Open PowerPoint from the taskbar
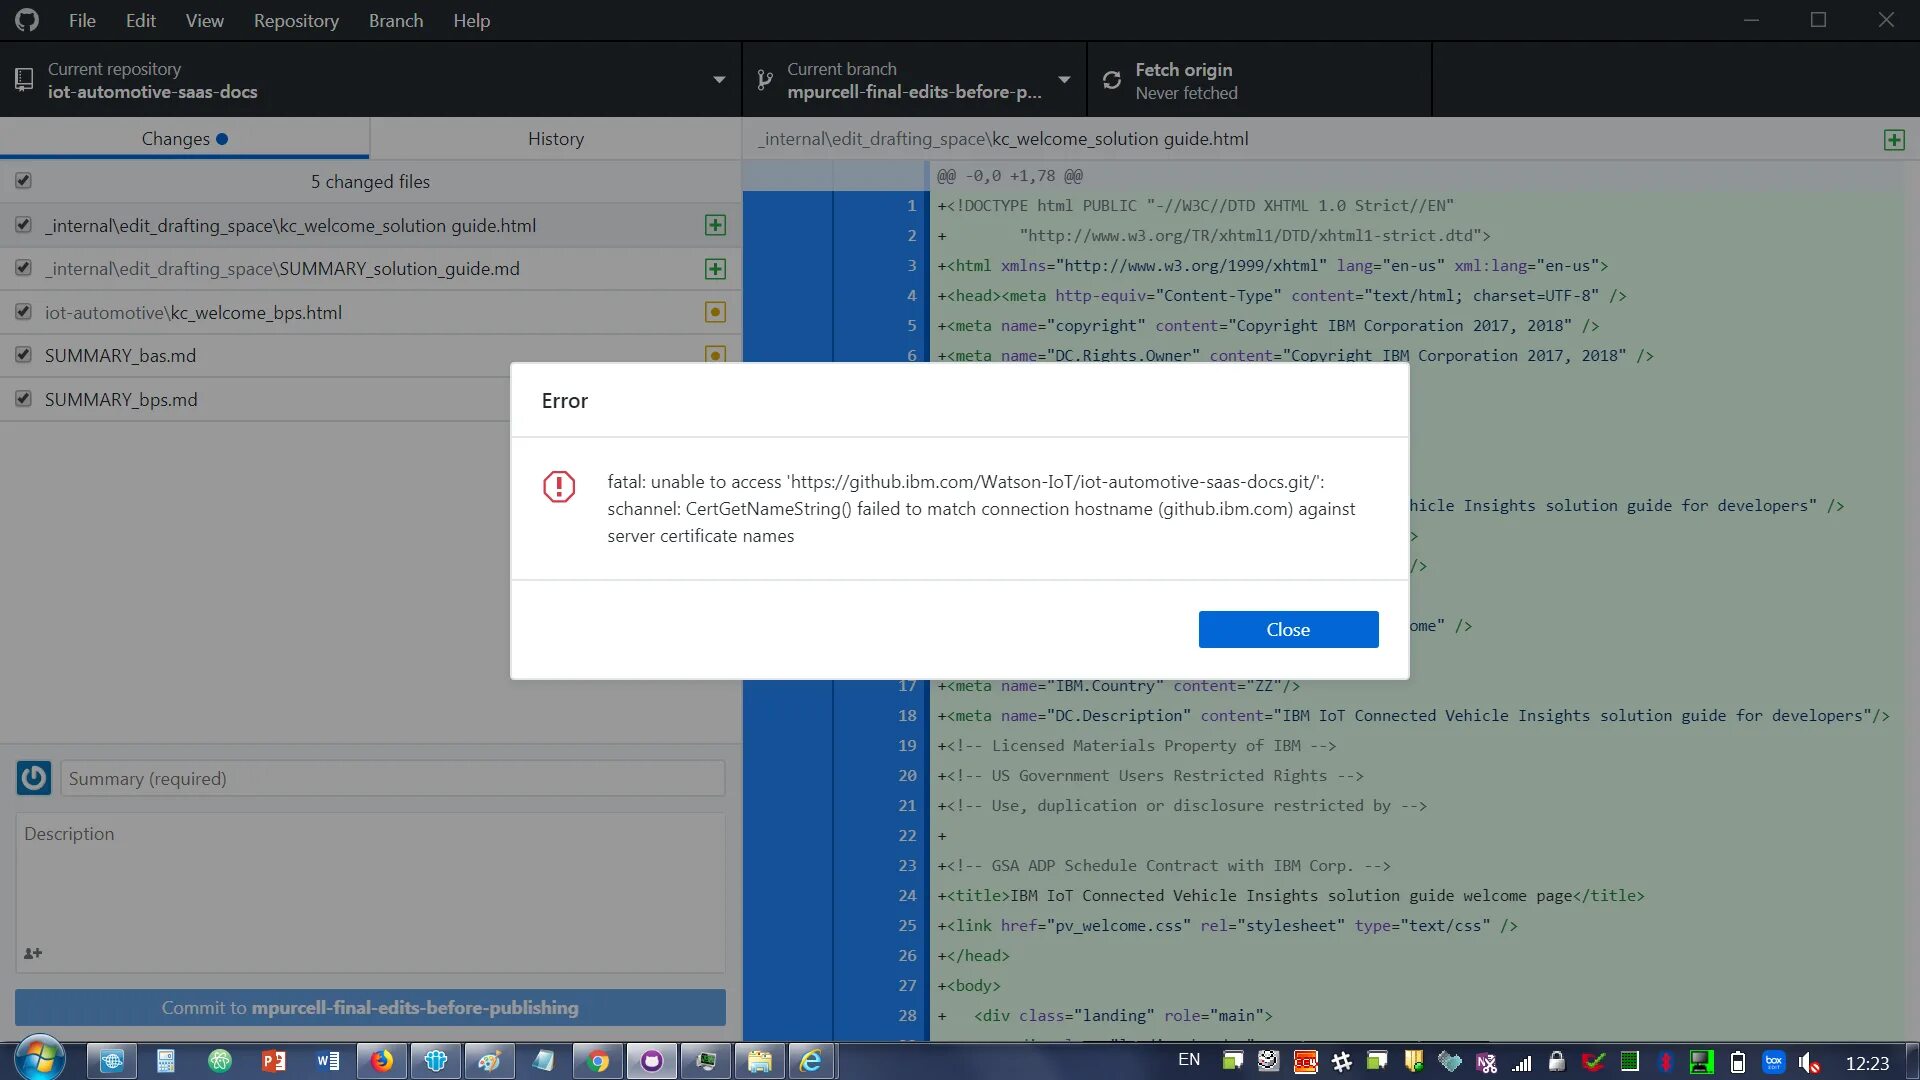The height and width of the screenshot is (1080, 1920). point(274,1061)
